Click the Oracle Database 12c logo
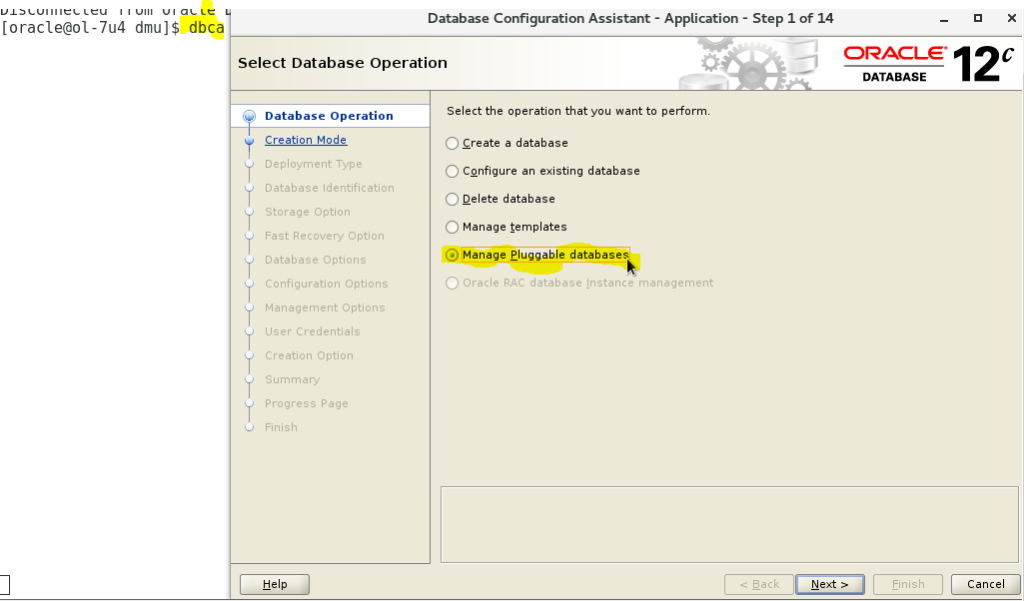Viewport: 1024px width, 601px height. 928,63
